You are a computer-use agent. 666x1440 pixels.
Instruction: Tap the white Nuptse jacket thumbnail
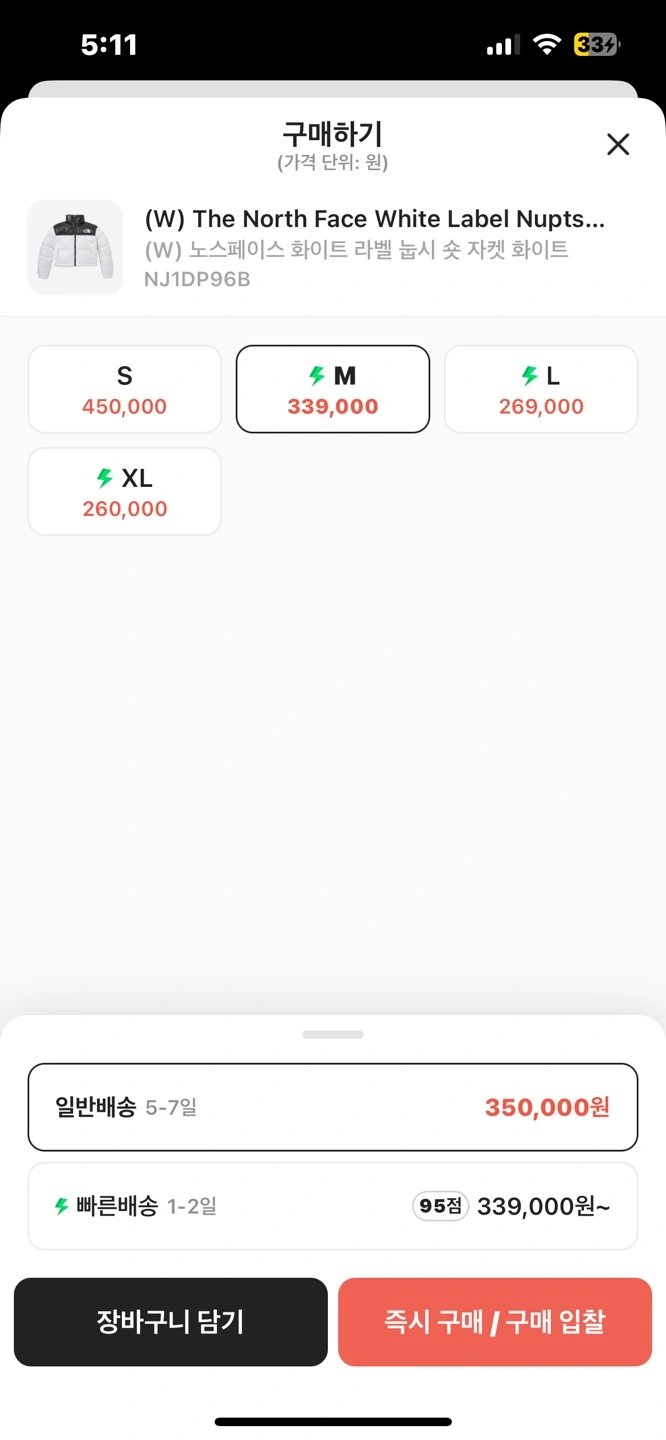75,247
